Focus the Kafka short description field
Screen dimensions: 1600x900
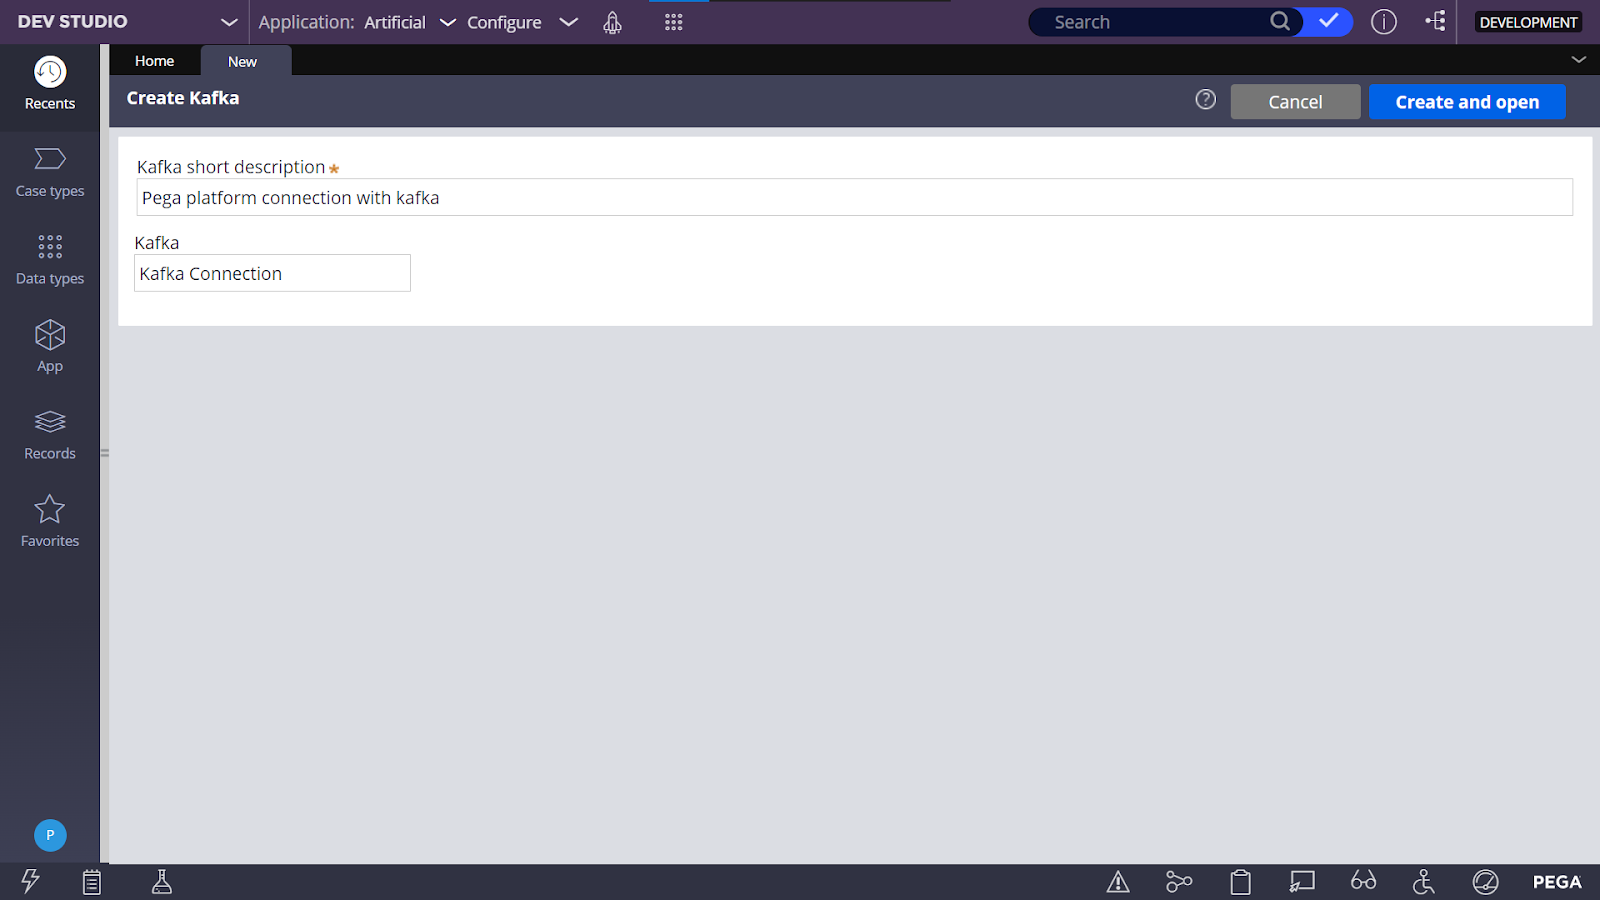[854, 197]
